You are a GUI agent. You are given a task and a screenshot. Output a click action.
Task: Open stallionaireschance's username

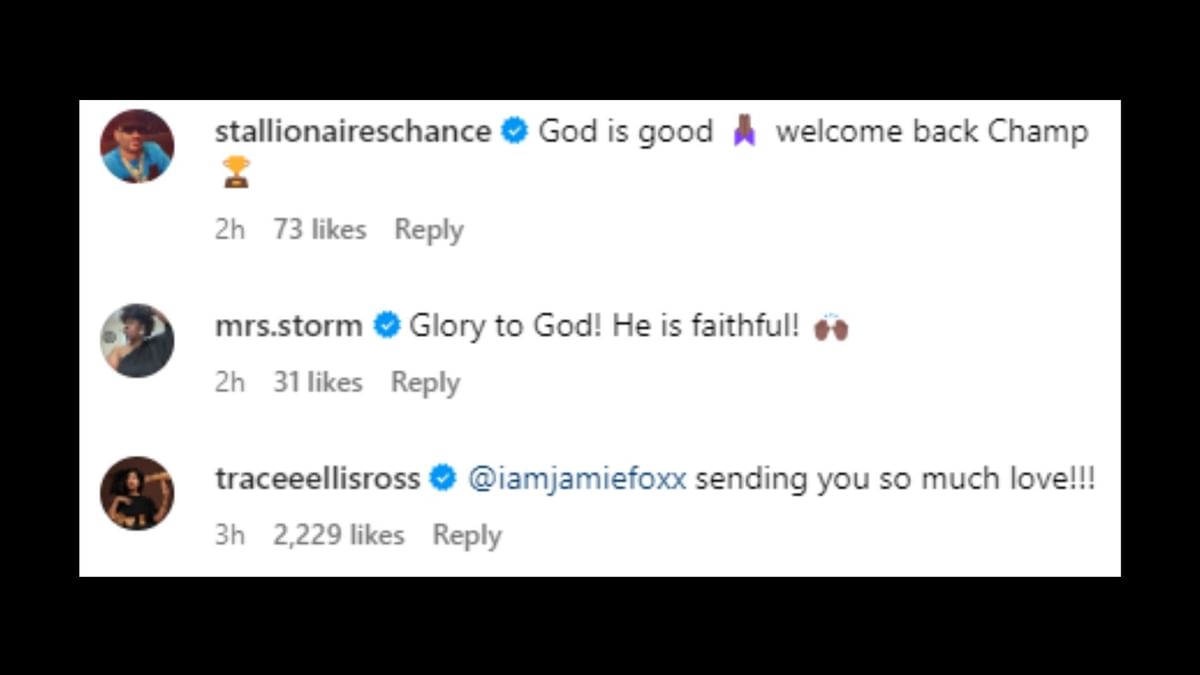(350, 130)
